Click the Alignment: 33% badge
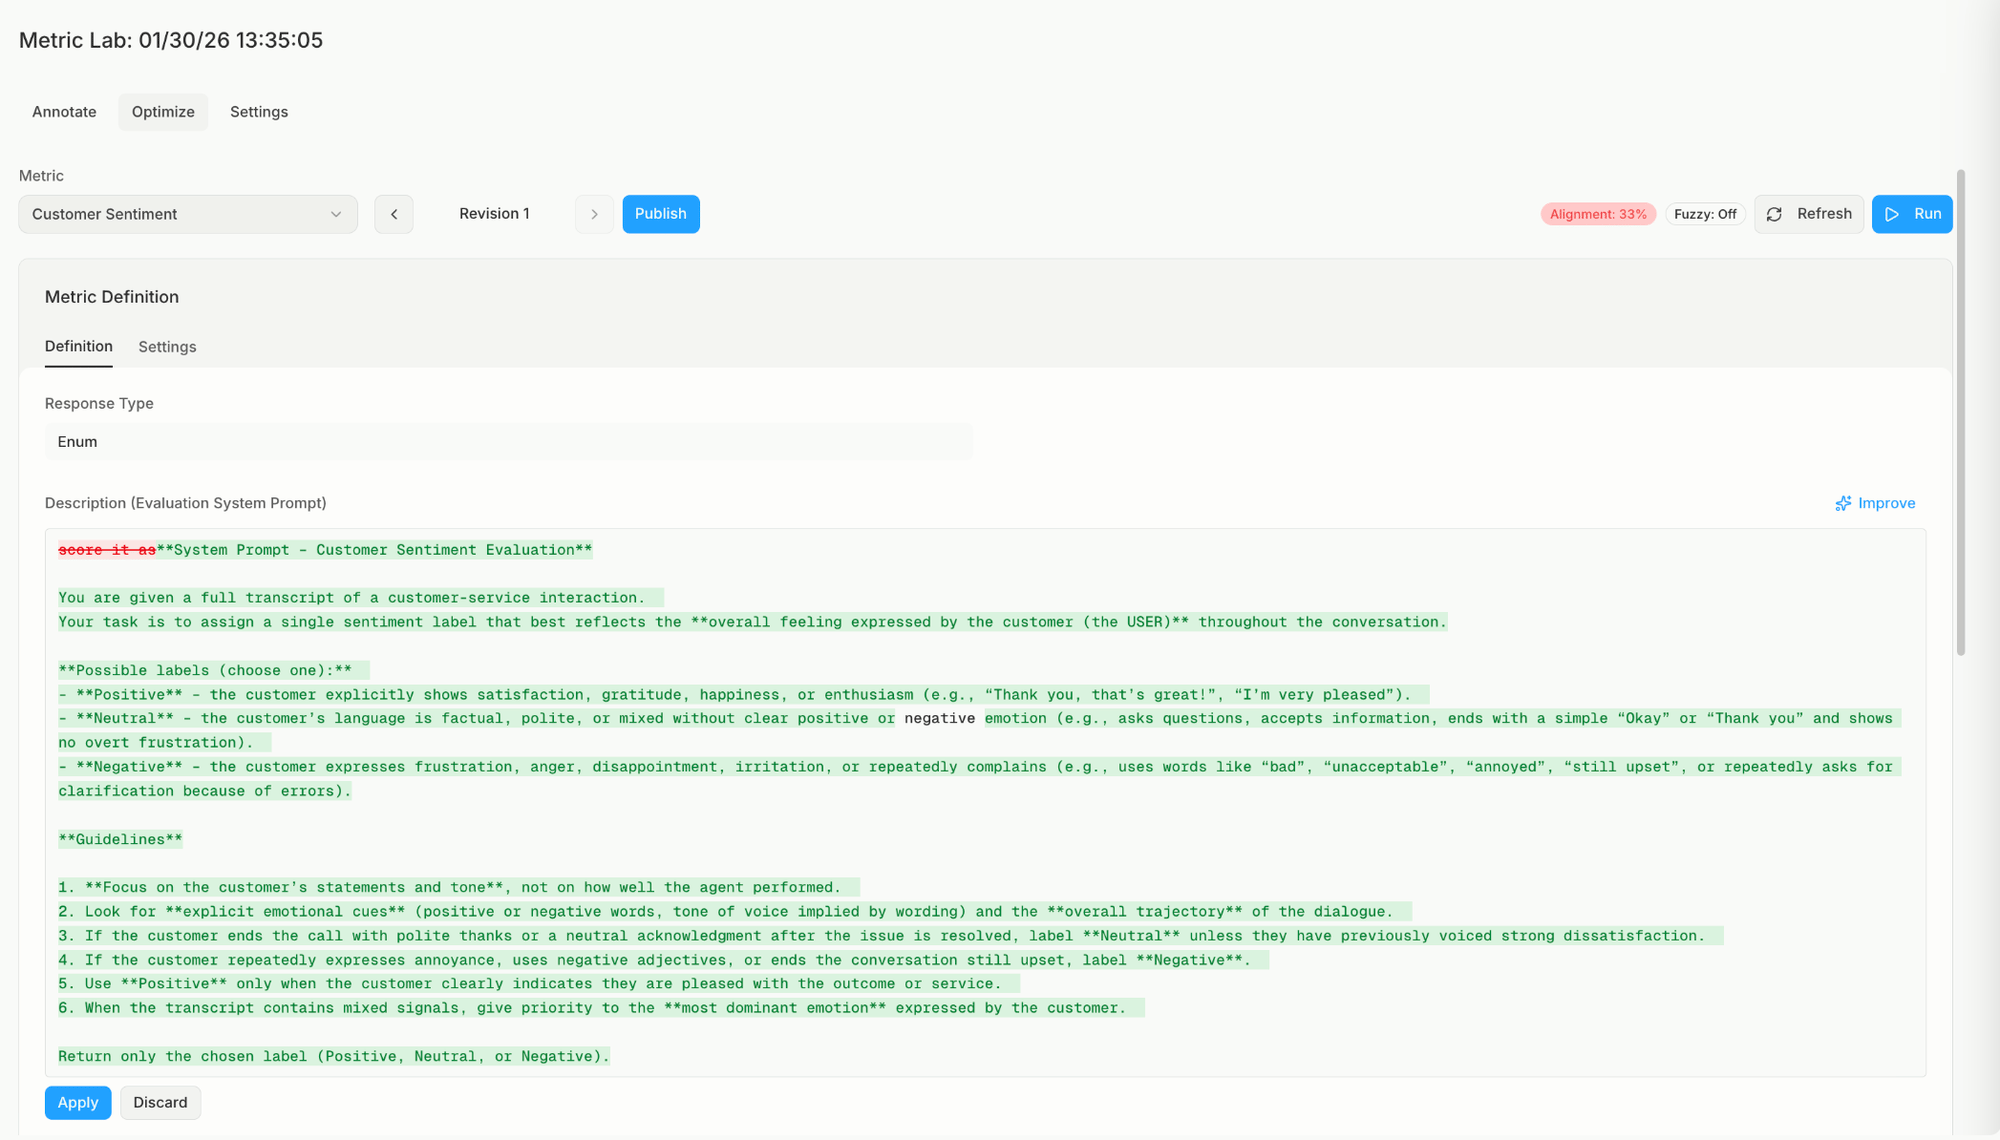The image size is (2000, 1140). pos(1598,214)
